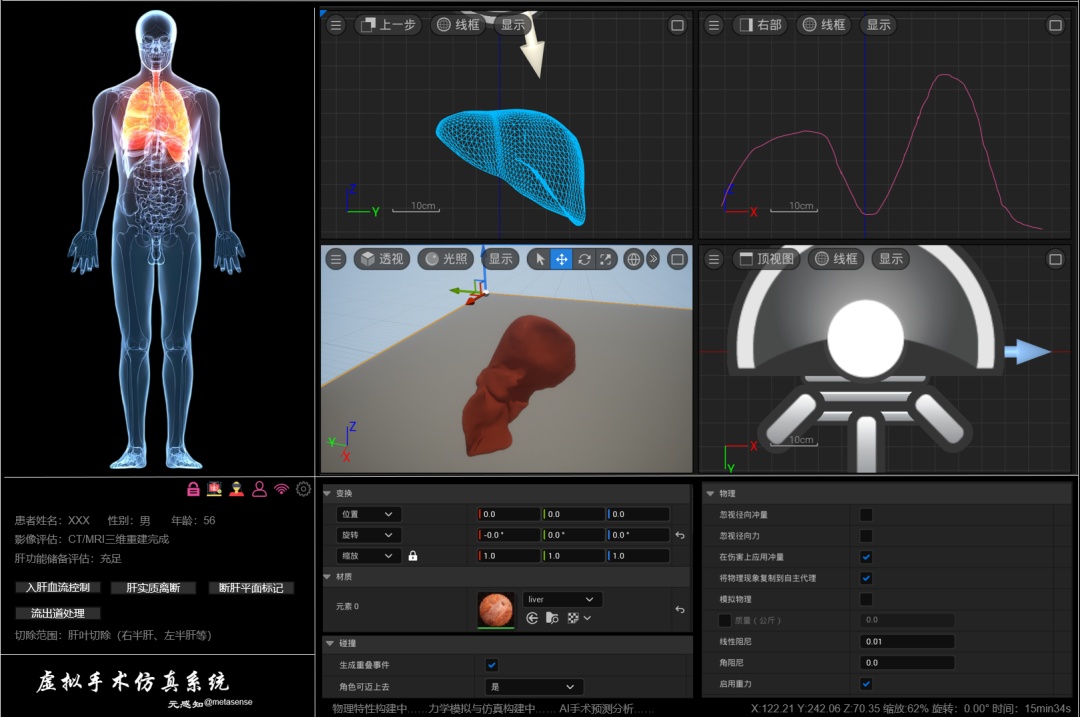Collapse the 变换 section
1080x717 pixels.
[x=327, y=493]
